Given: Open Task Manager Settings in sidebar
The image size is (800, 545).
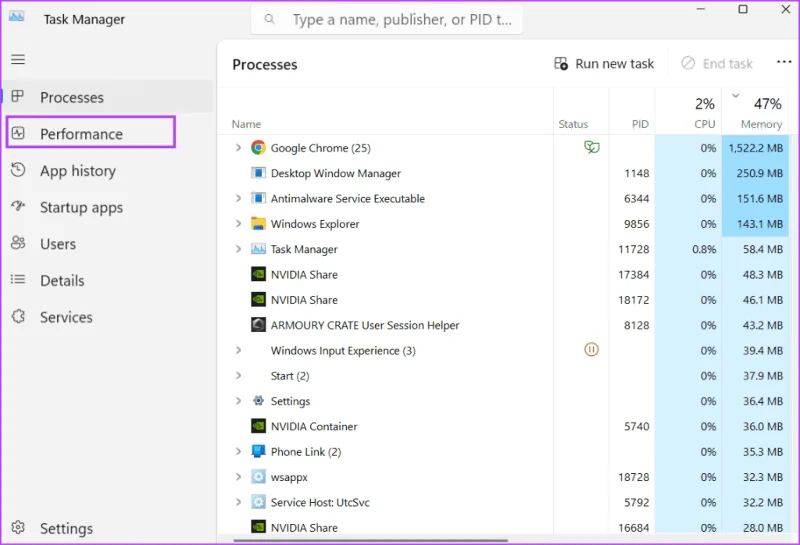Looking at the screenshot, I should click(x=108, y=528).
